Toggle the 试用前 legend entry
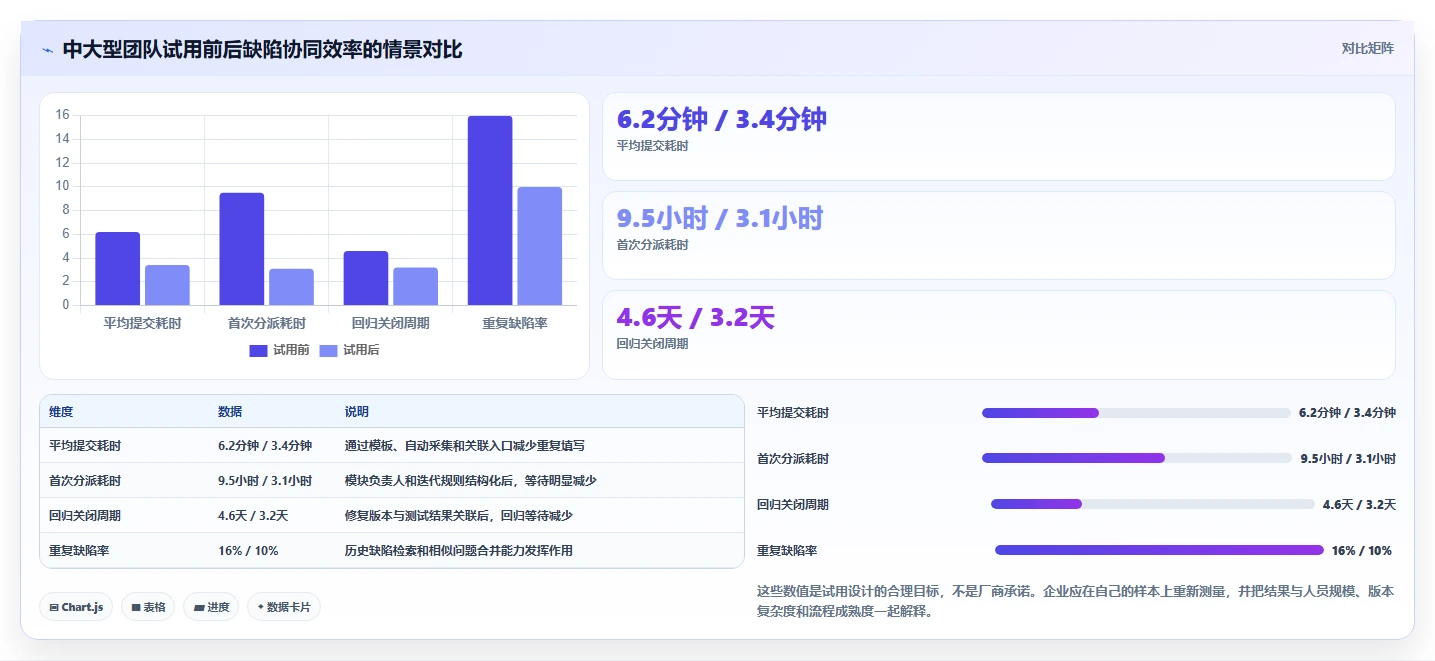Screen dimensions: 1435x661 279,350
